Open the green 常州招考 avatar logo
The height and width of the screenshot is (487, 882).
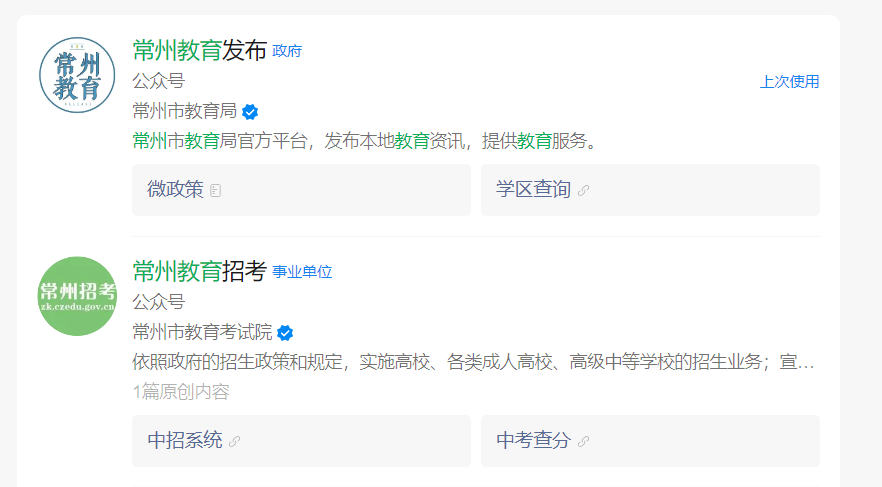point(77,296)
